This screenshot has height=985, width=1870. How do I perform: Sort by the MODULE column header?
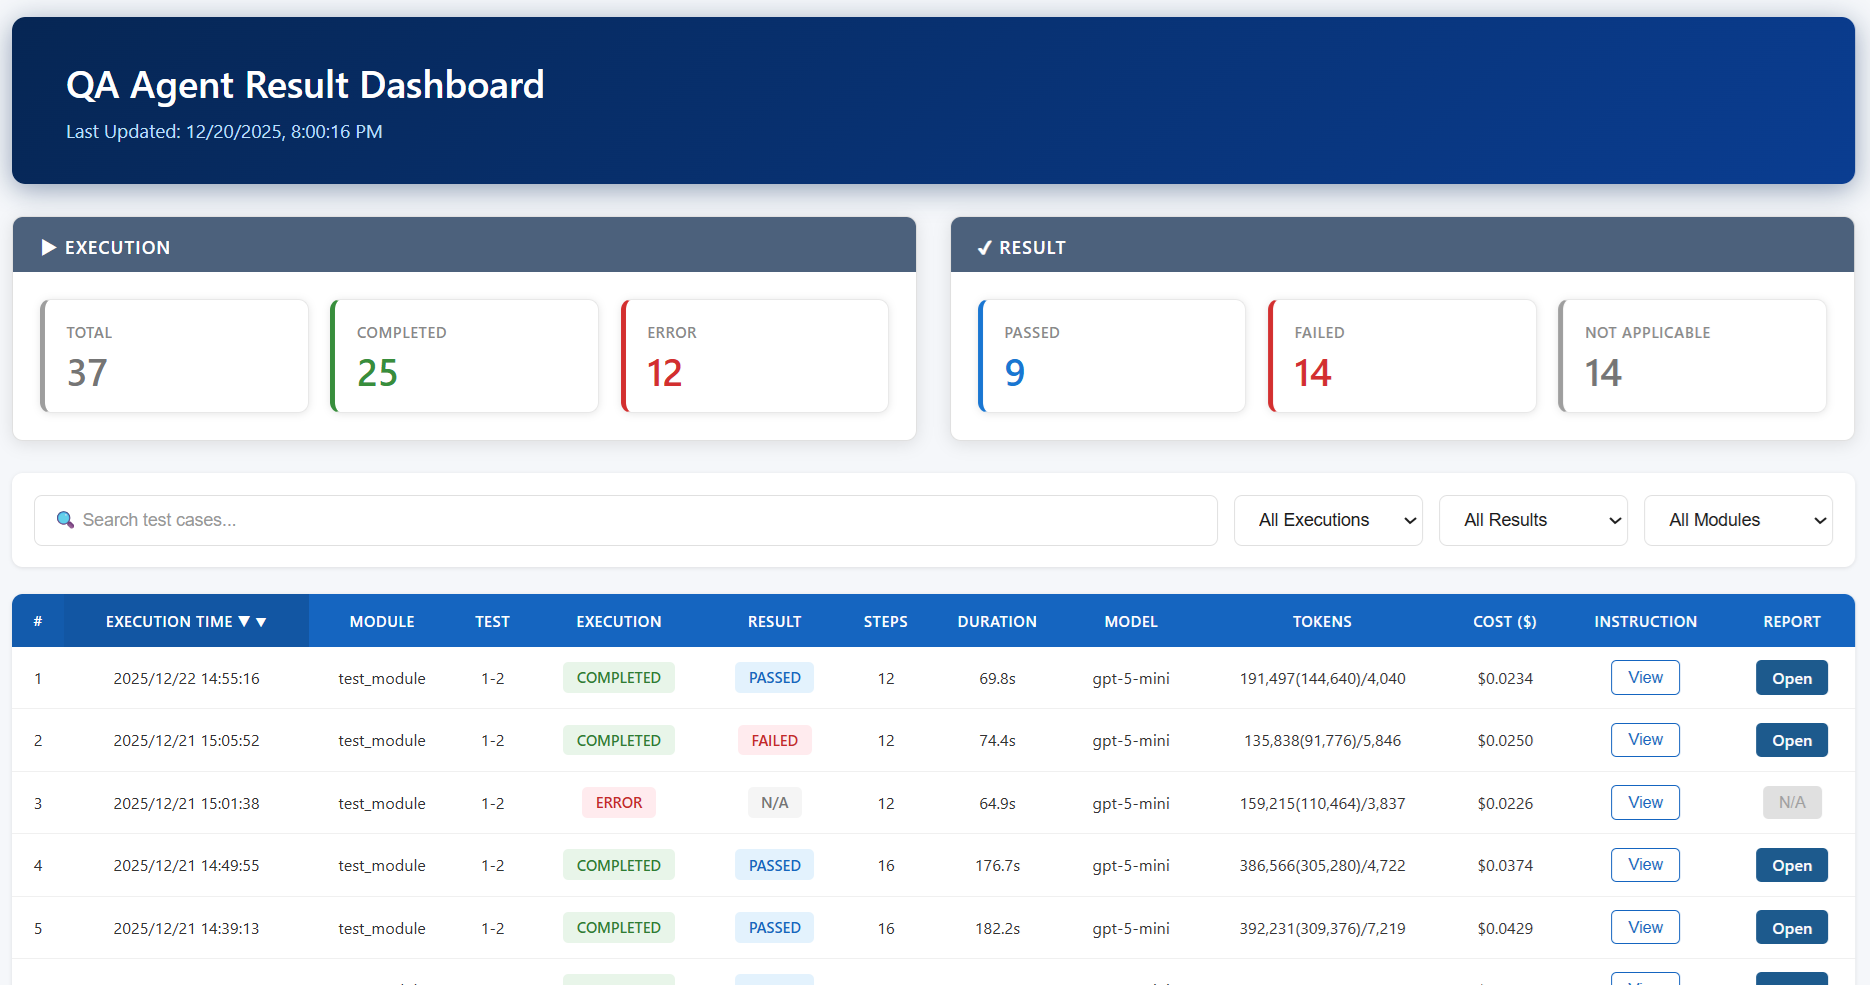pos(381,621)
